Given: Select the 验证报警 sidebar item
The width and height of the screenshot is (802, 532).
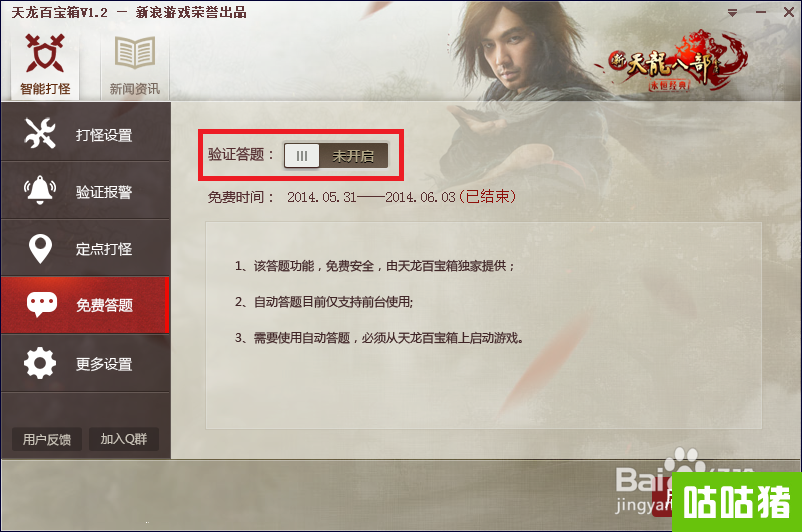Looking at the screenshot, I should [x=85, y=191].
